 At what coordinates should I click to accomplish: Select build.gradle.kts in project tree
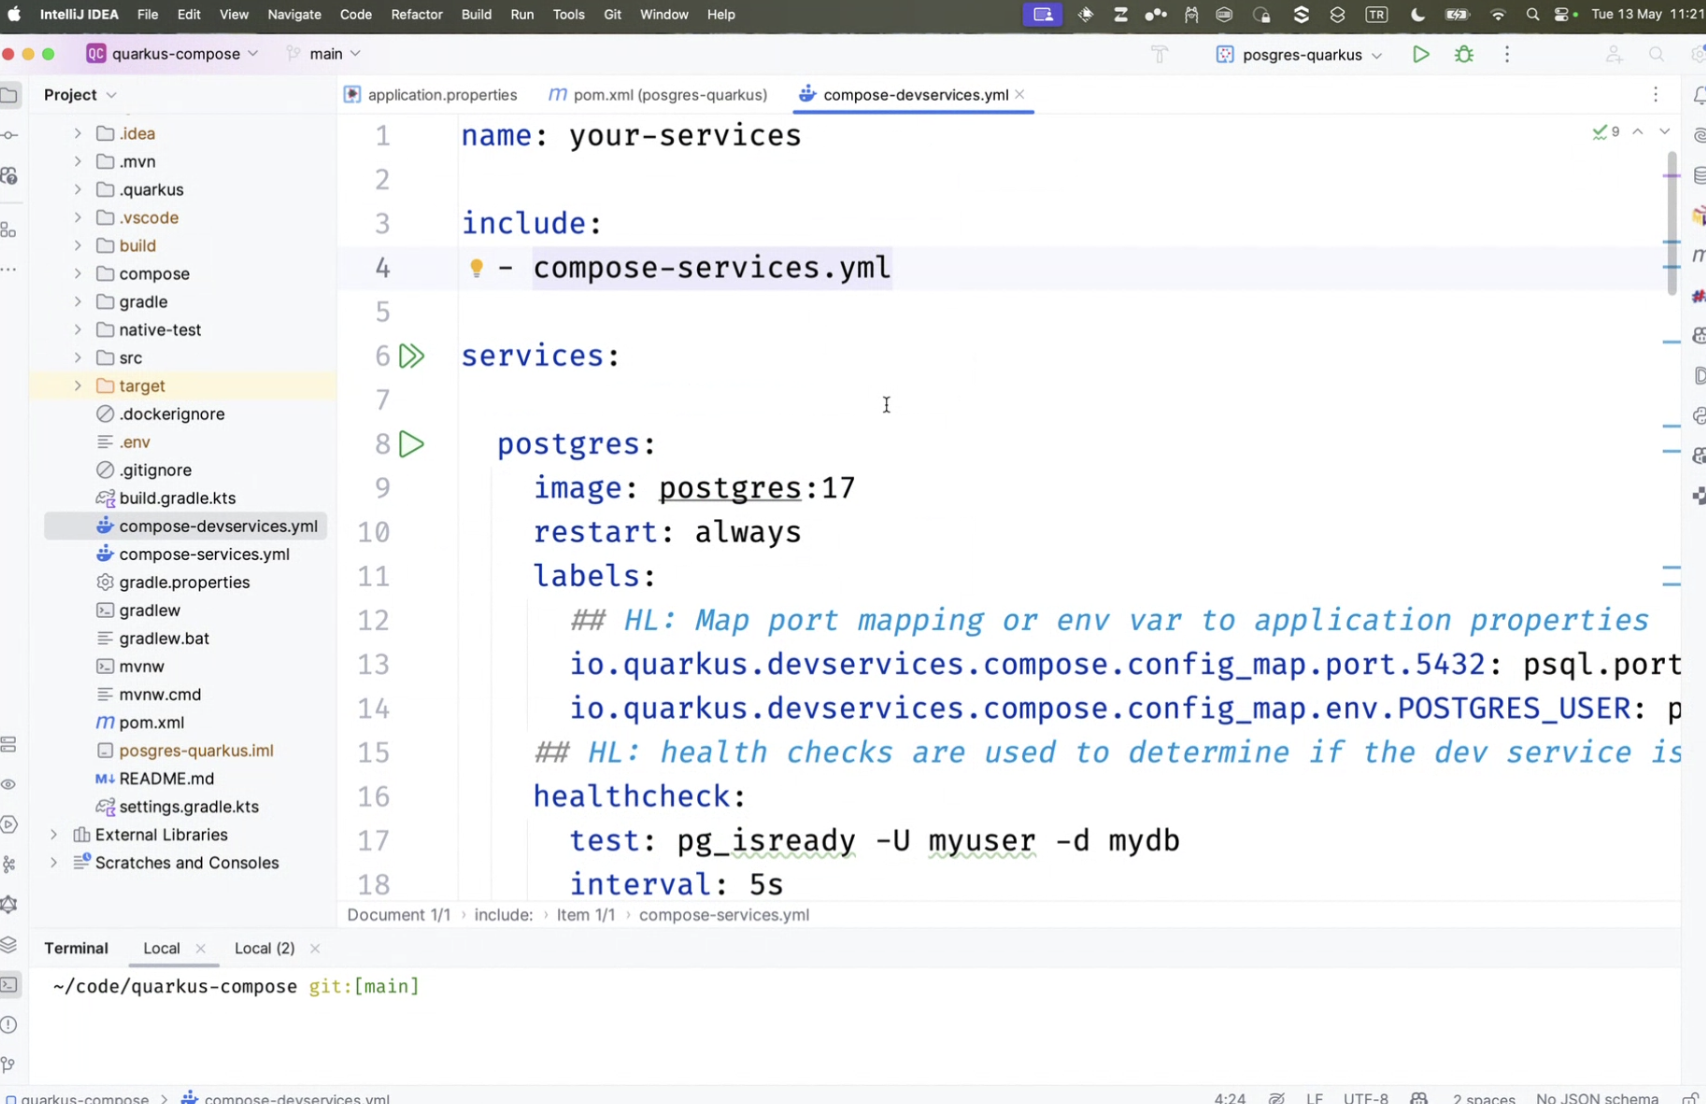tap(177, 498)
